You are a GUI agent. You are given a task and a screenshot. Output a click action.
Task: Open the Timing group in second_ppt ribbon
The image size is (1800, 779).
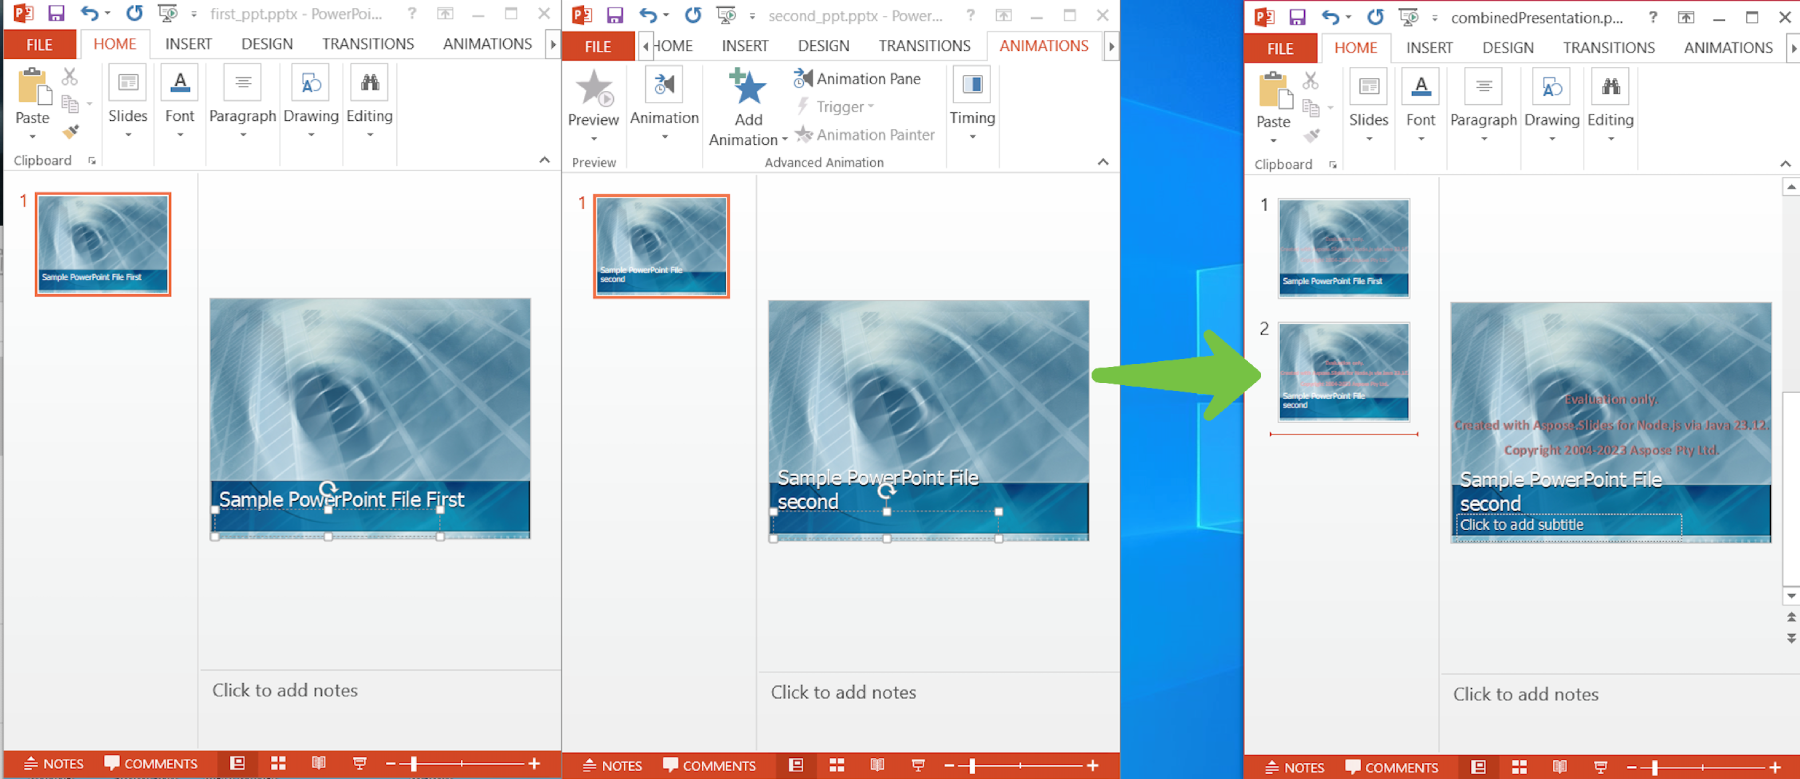(972, 102)
